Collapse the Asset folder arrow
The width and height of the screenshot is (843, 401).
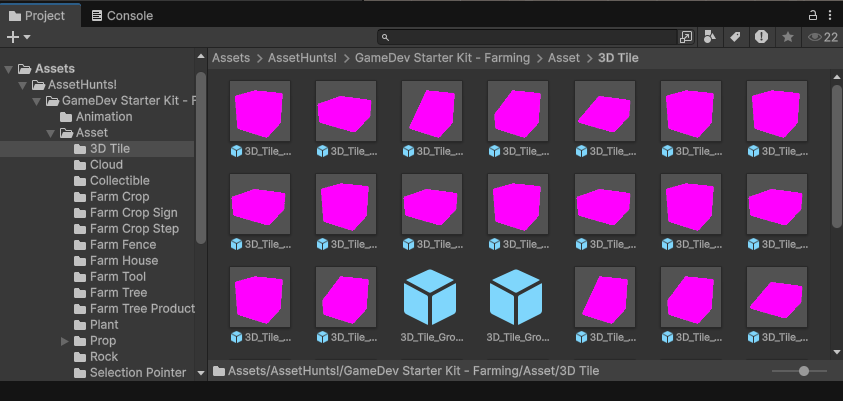(x=50, y=133)
